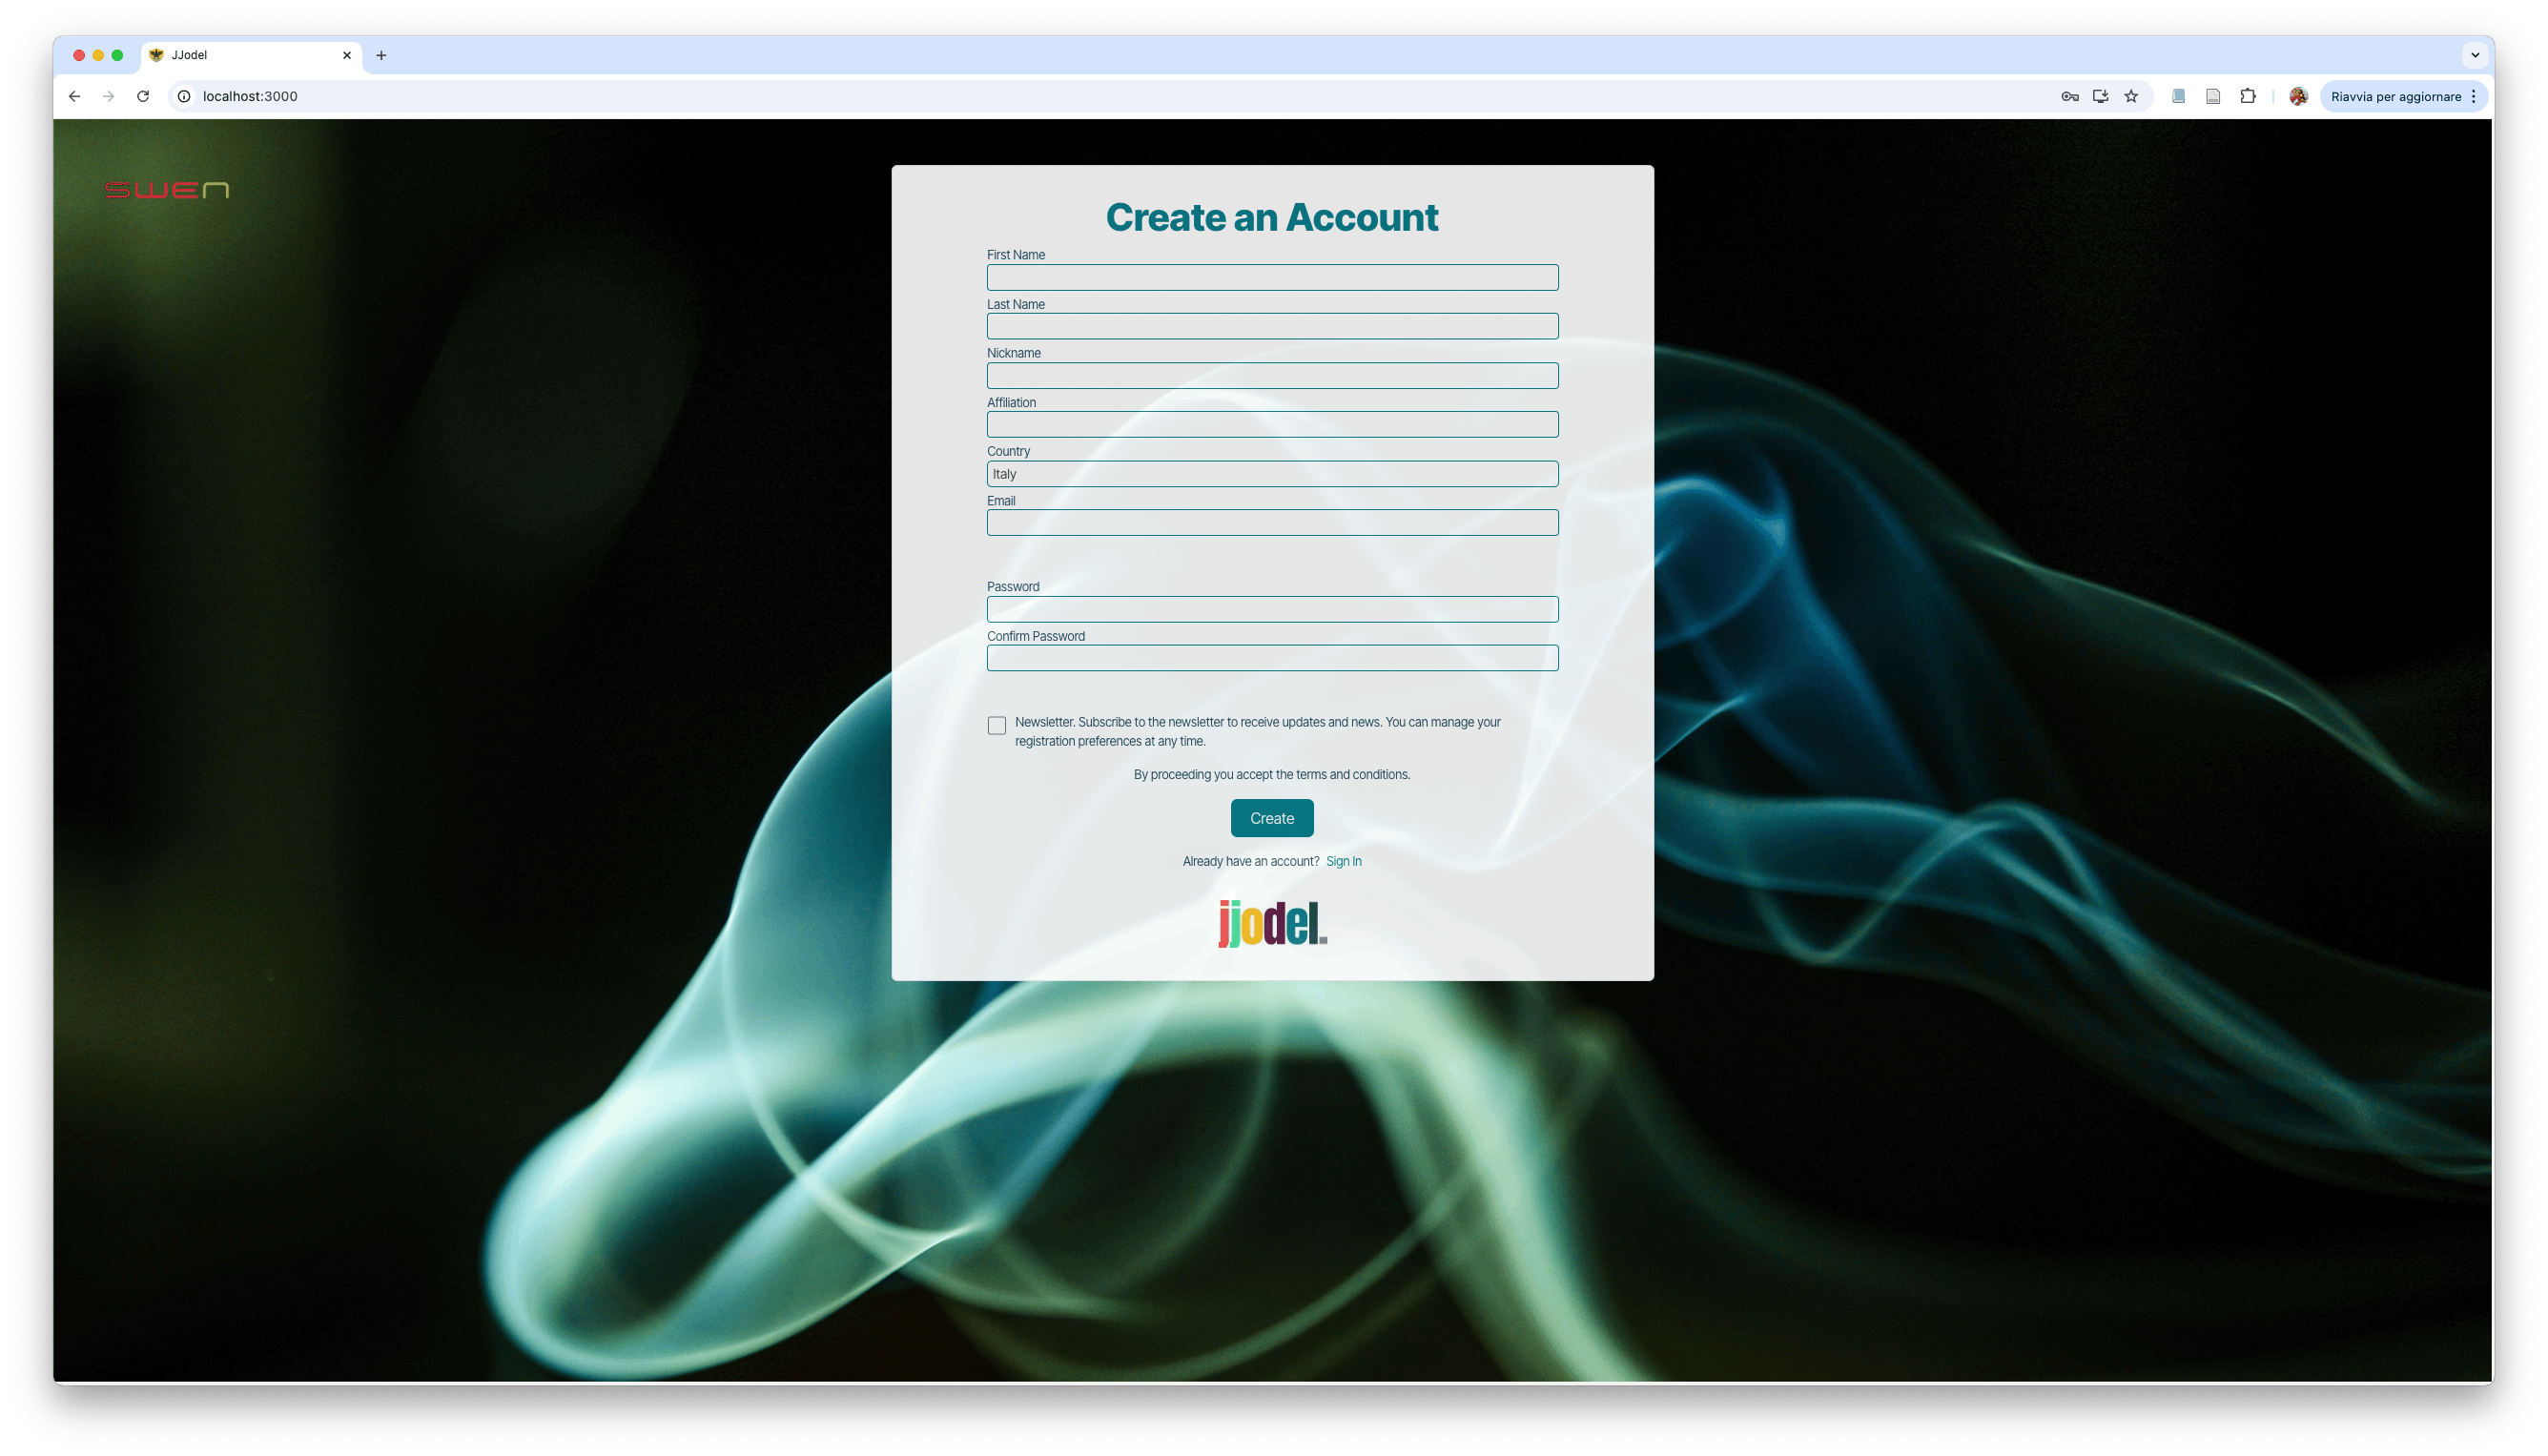
Task: Click the jjodel logo in form
Action: pos(1272,922)
